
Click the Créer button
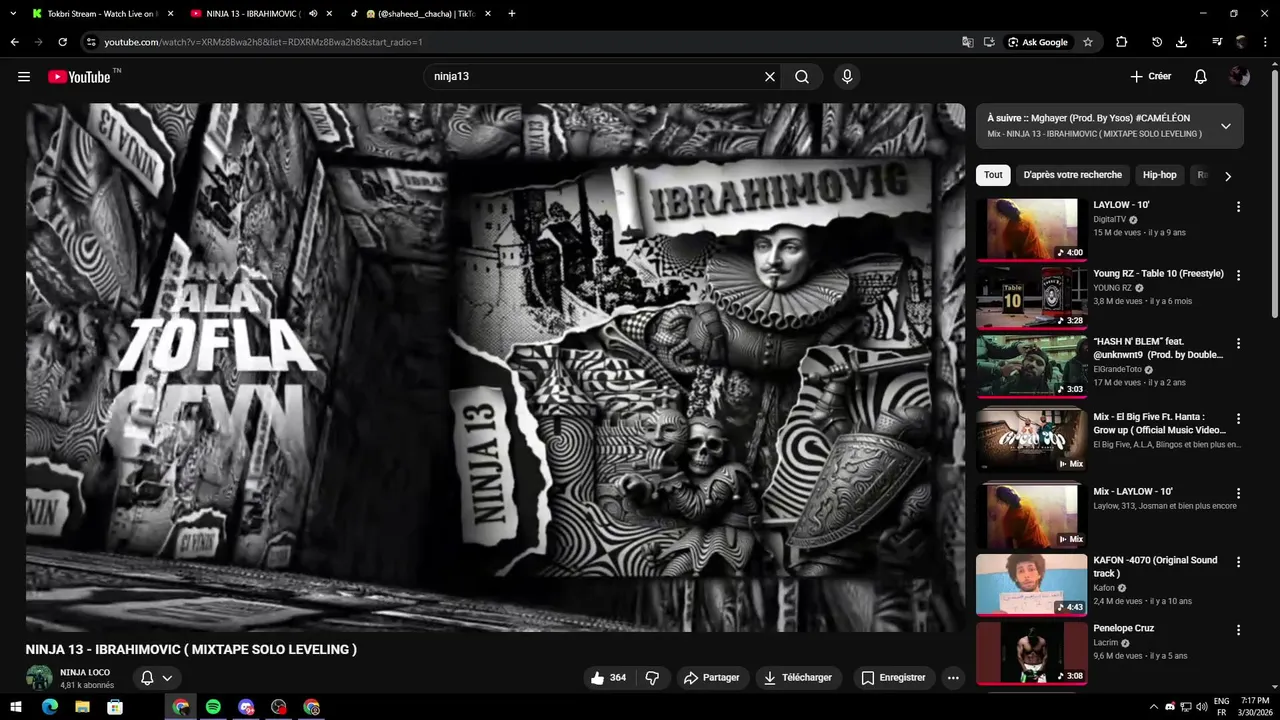[1150, 77]
